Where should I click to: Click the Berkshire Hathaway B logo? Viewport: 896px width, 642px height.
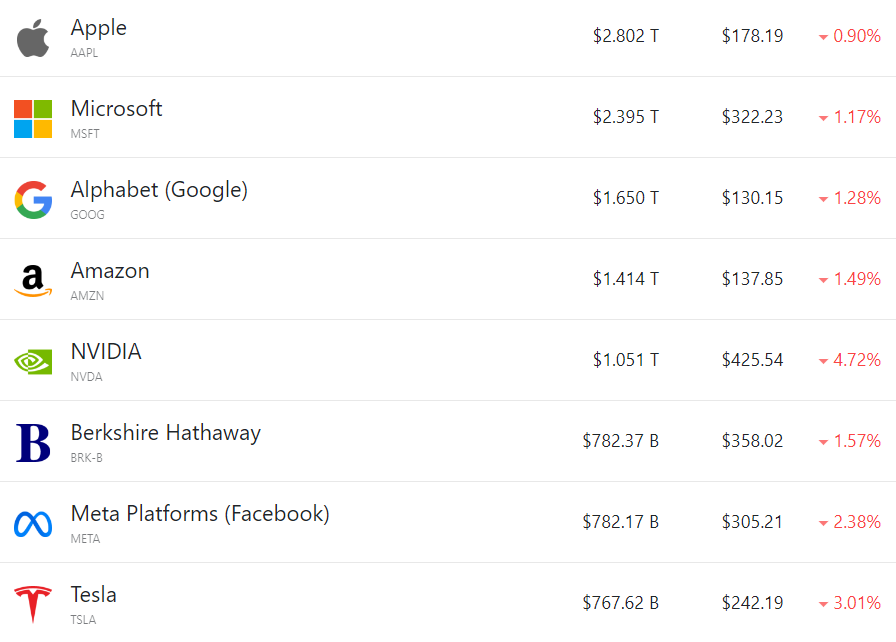point(33,443)
